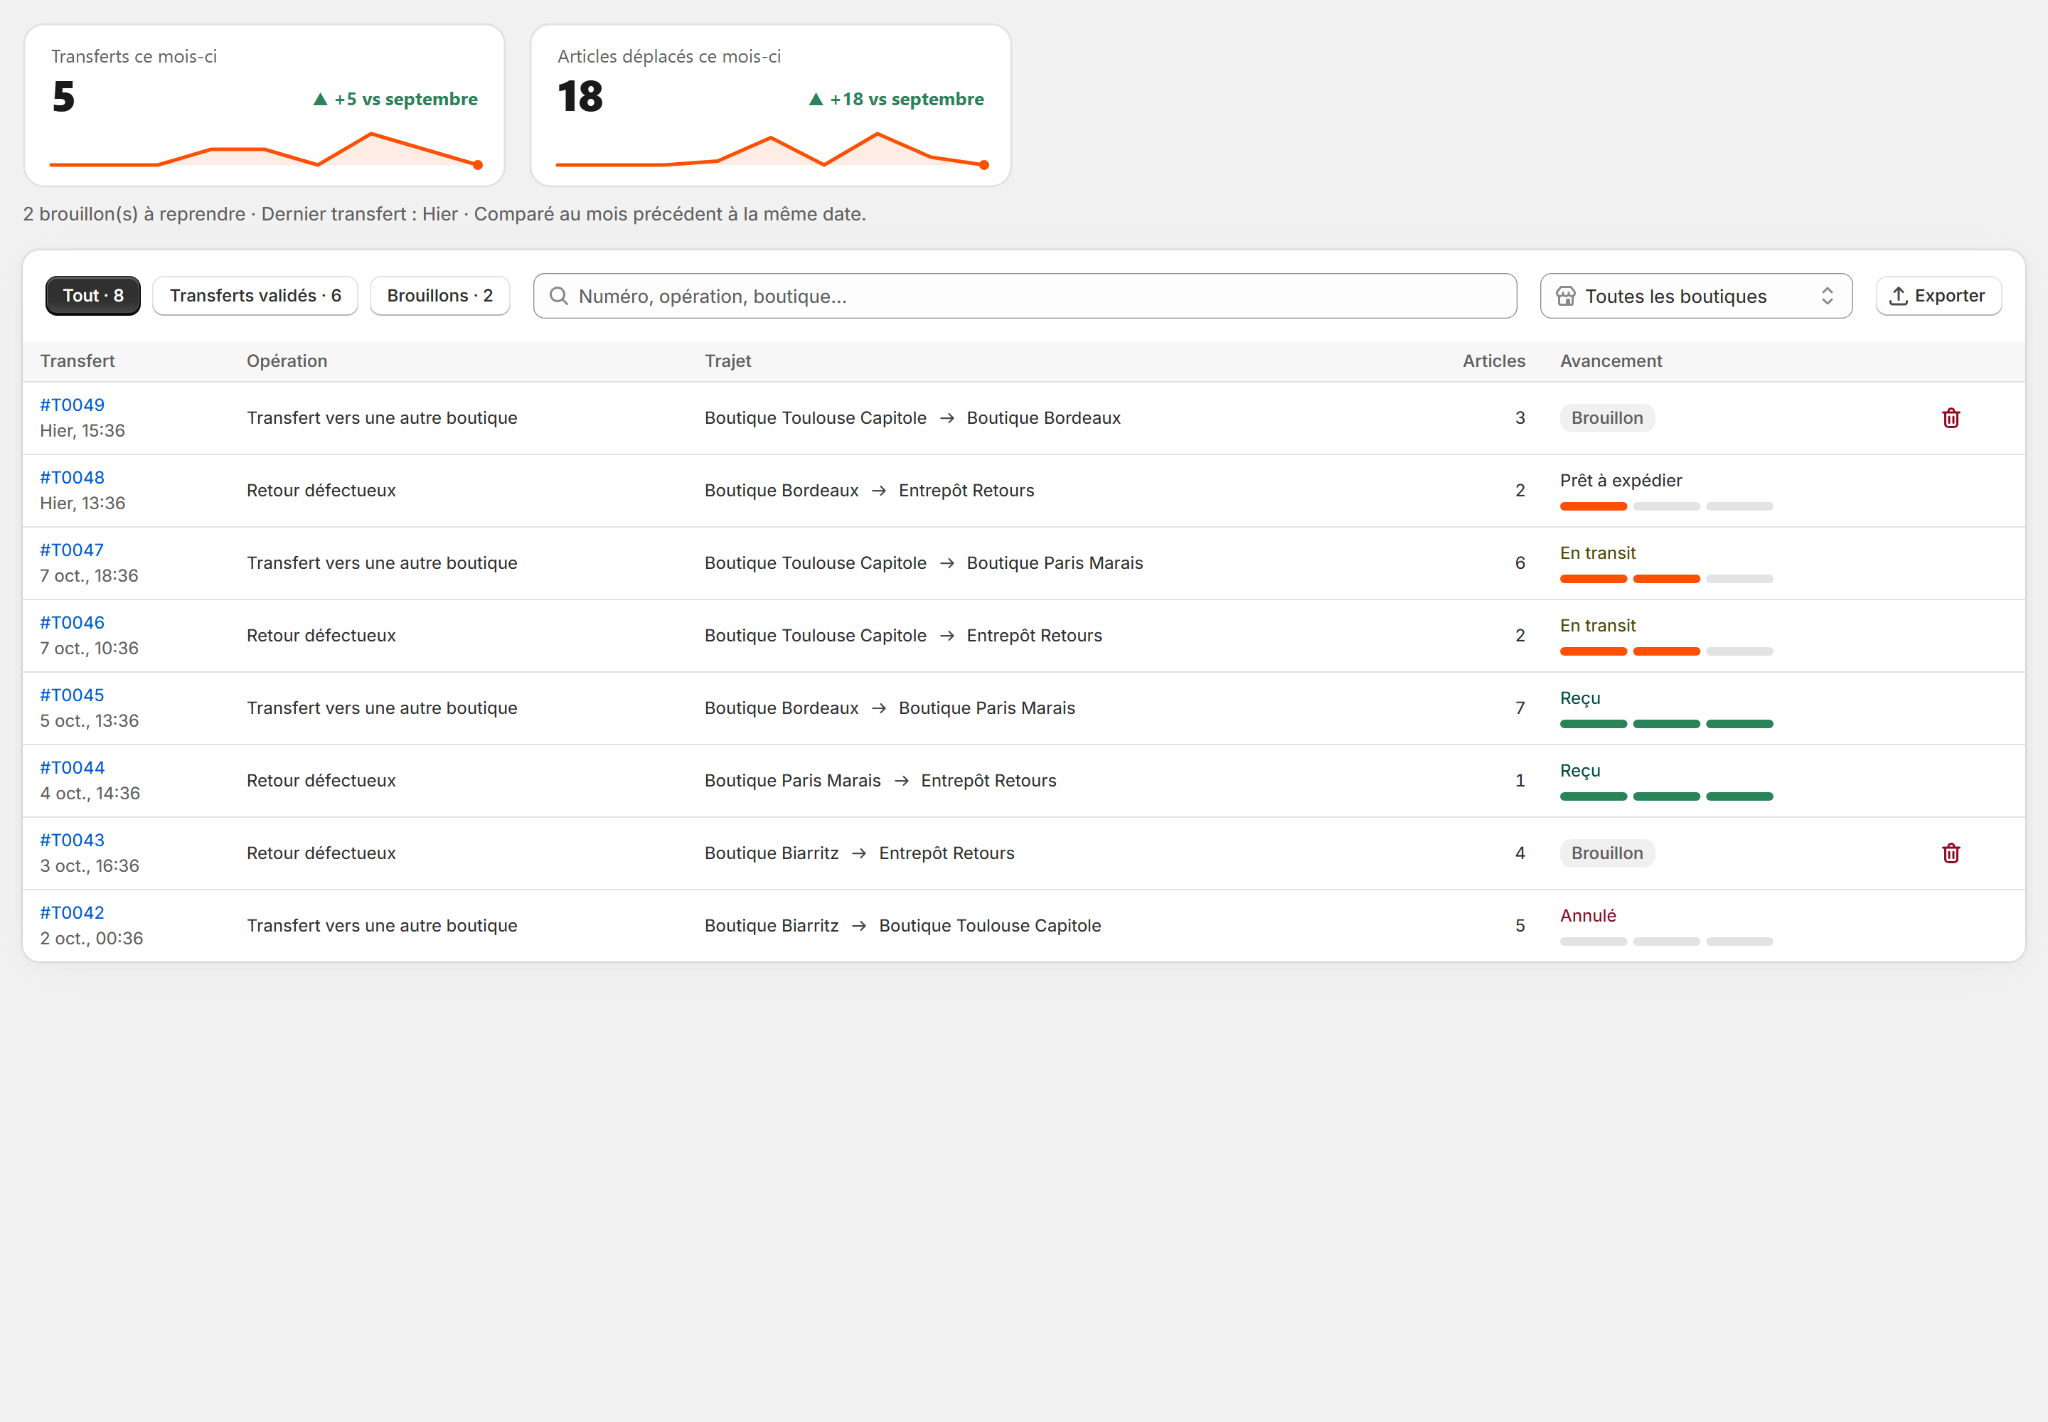The height and width of the screenshot is (1422, 2048).
Task: Click the Brouillon badge on row #T0049
Action: tap(1607, 418)
